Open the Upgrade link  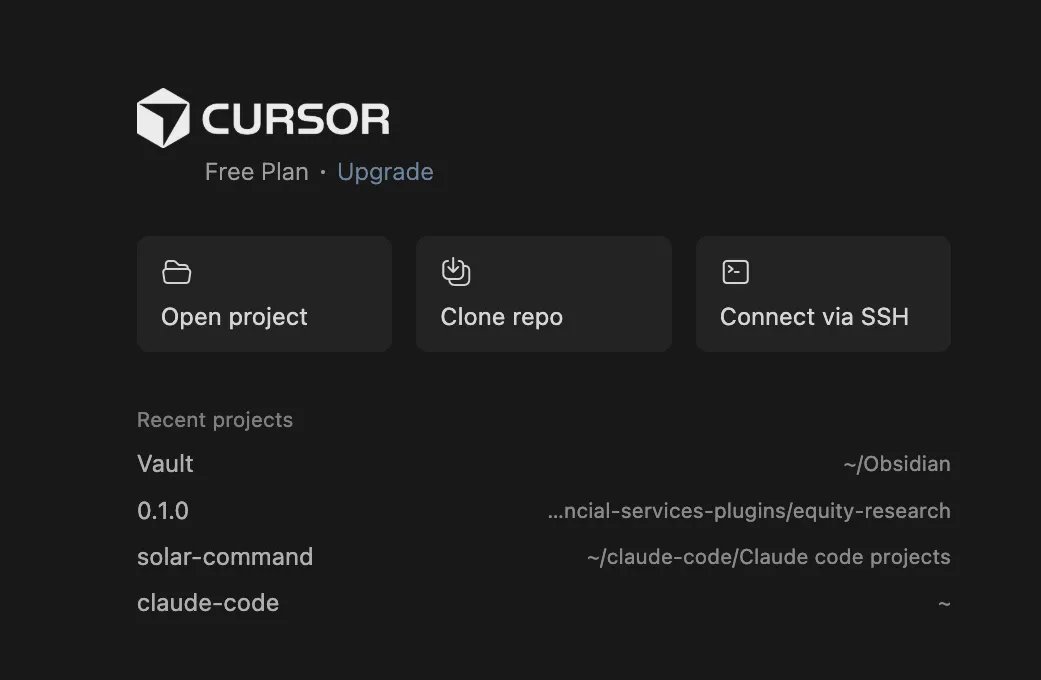(385, 172)
